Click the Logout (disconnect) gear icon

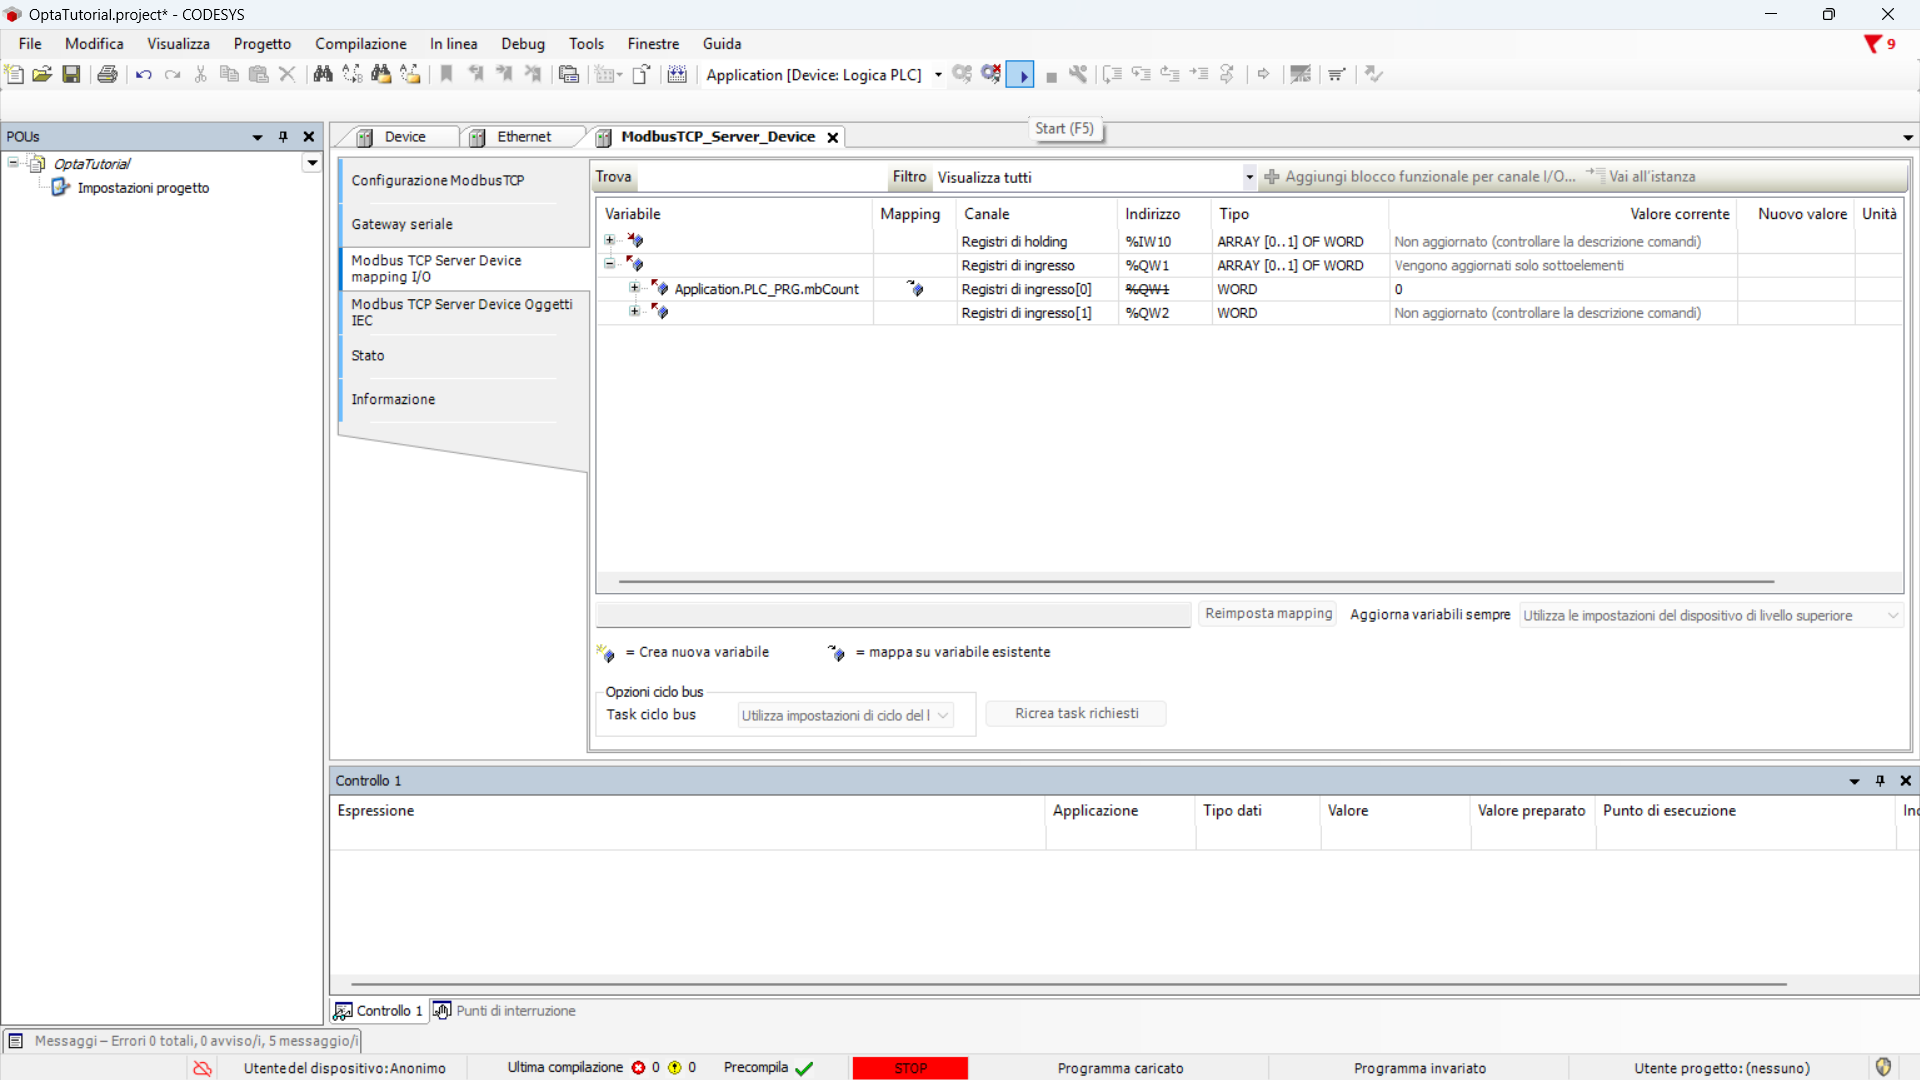pos(991,74)
